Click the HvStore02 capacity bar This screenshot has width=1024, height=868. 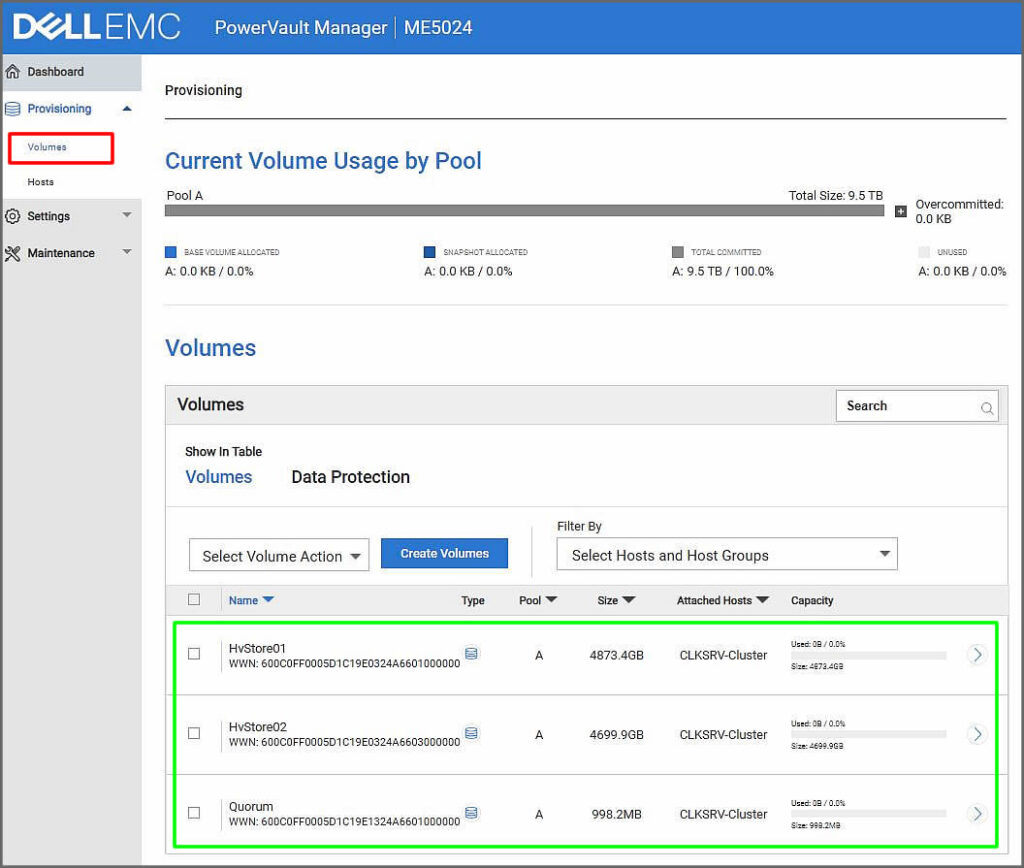pyautogui.click(x=869, y=734)
